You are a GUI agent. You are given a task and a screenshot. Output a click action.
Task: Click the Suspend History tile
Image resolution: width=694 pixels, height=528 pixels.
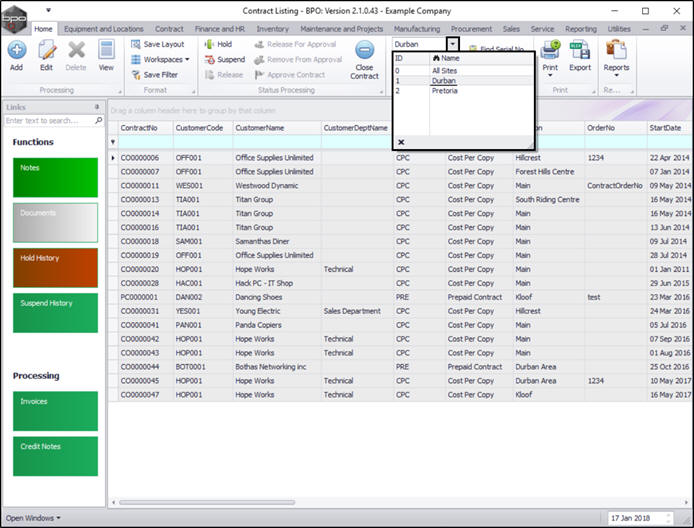point(55,313)
